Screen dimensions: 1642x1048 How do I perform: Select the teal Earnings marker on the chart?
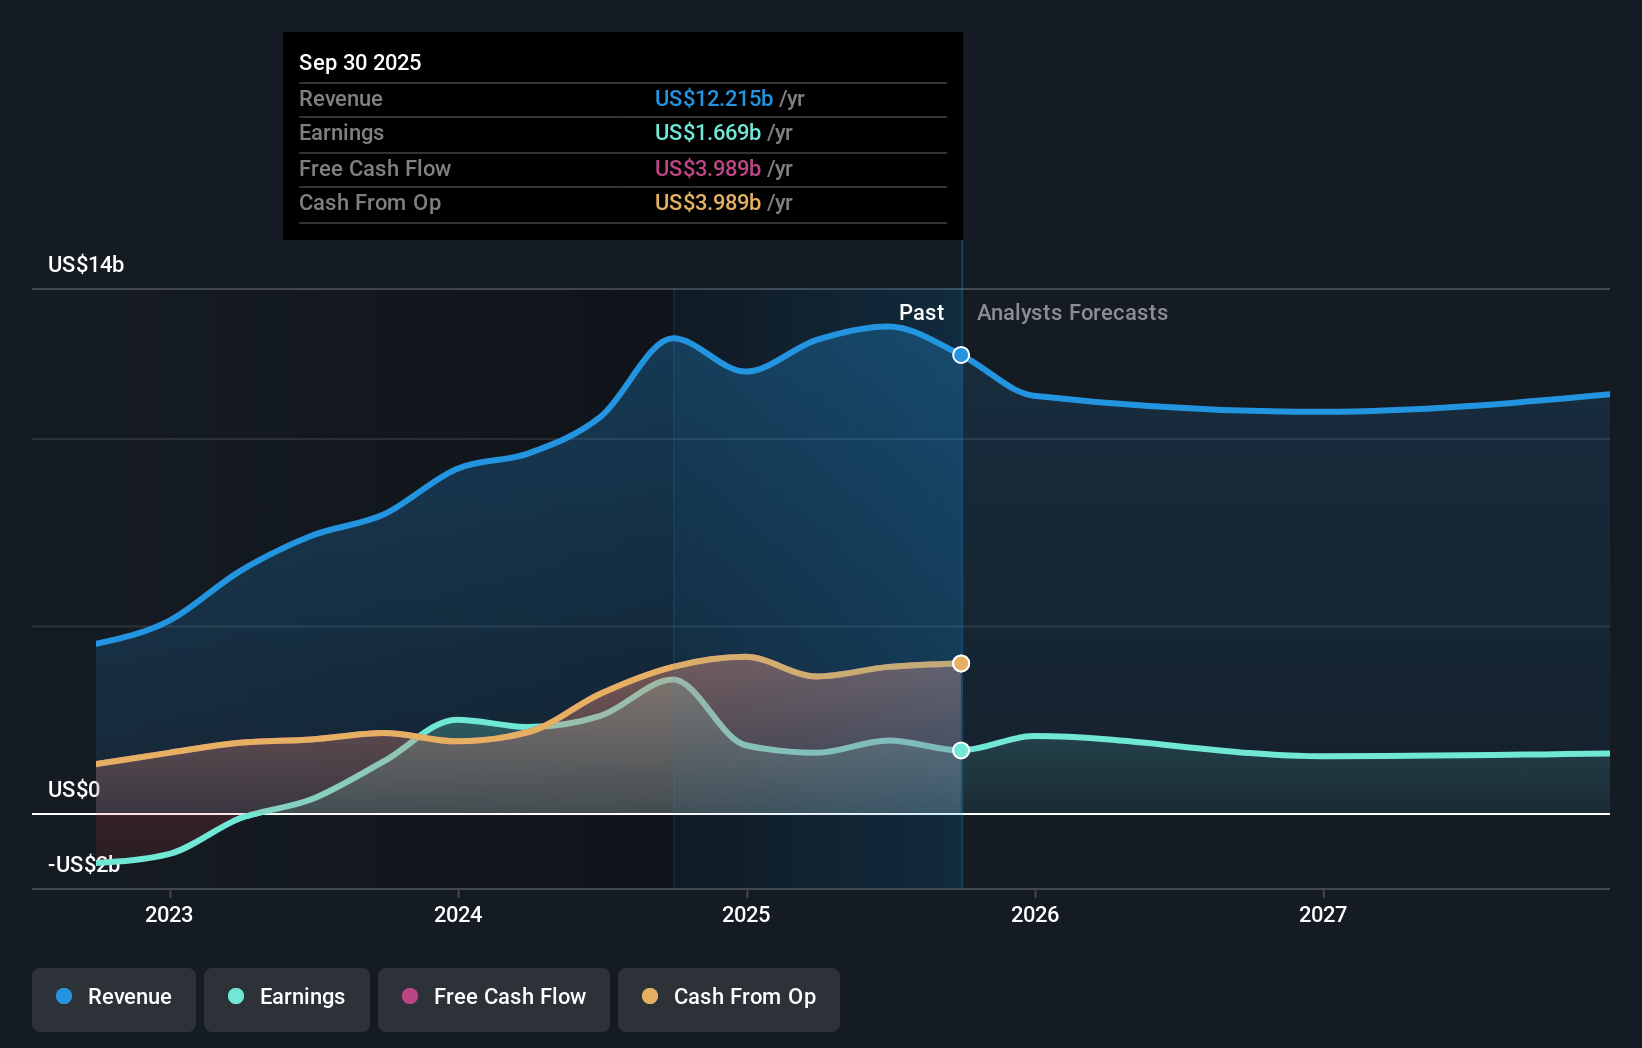tap(960, 750)
